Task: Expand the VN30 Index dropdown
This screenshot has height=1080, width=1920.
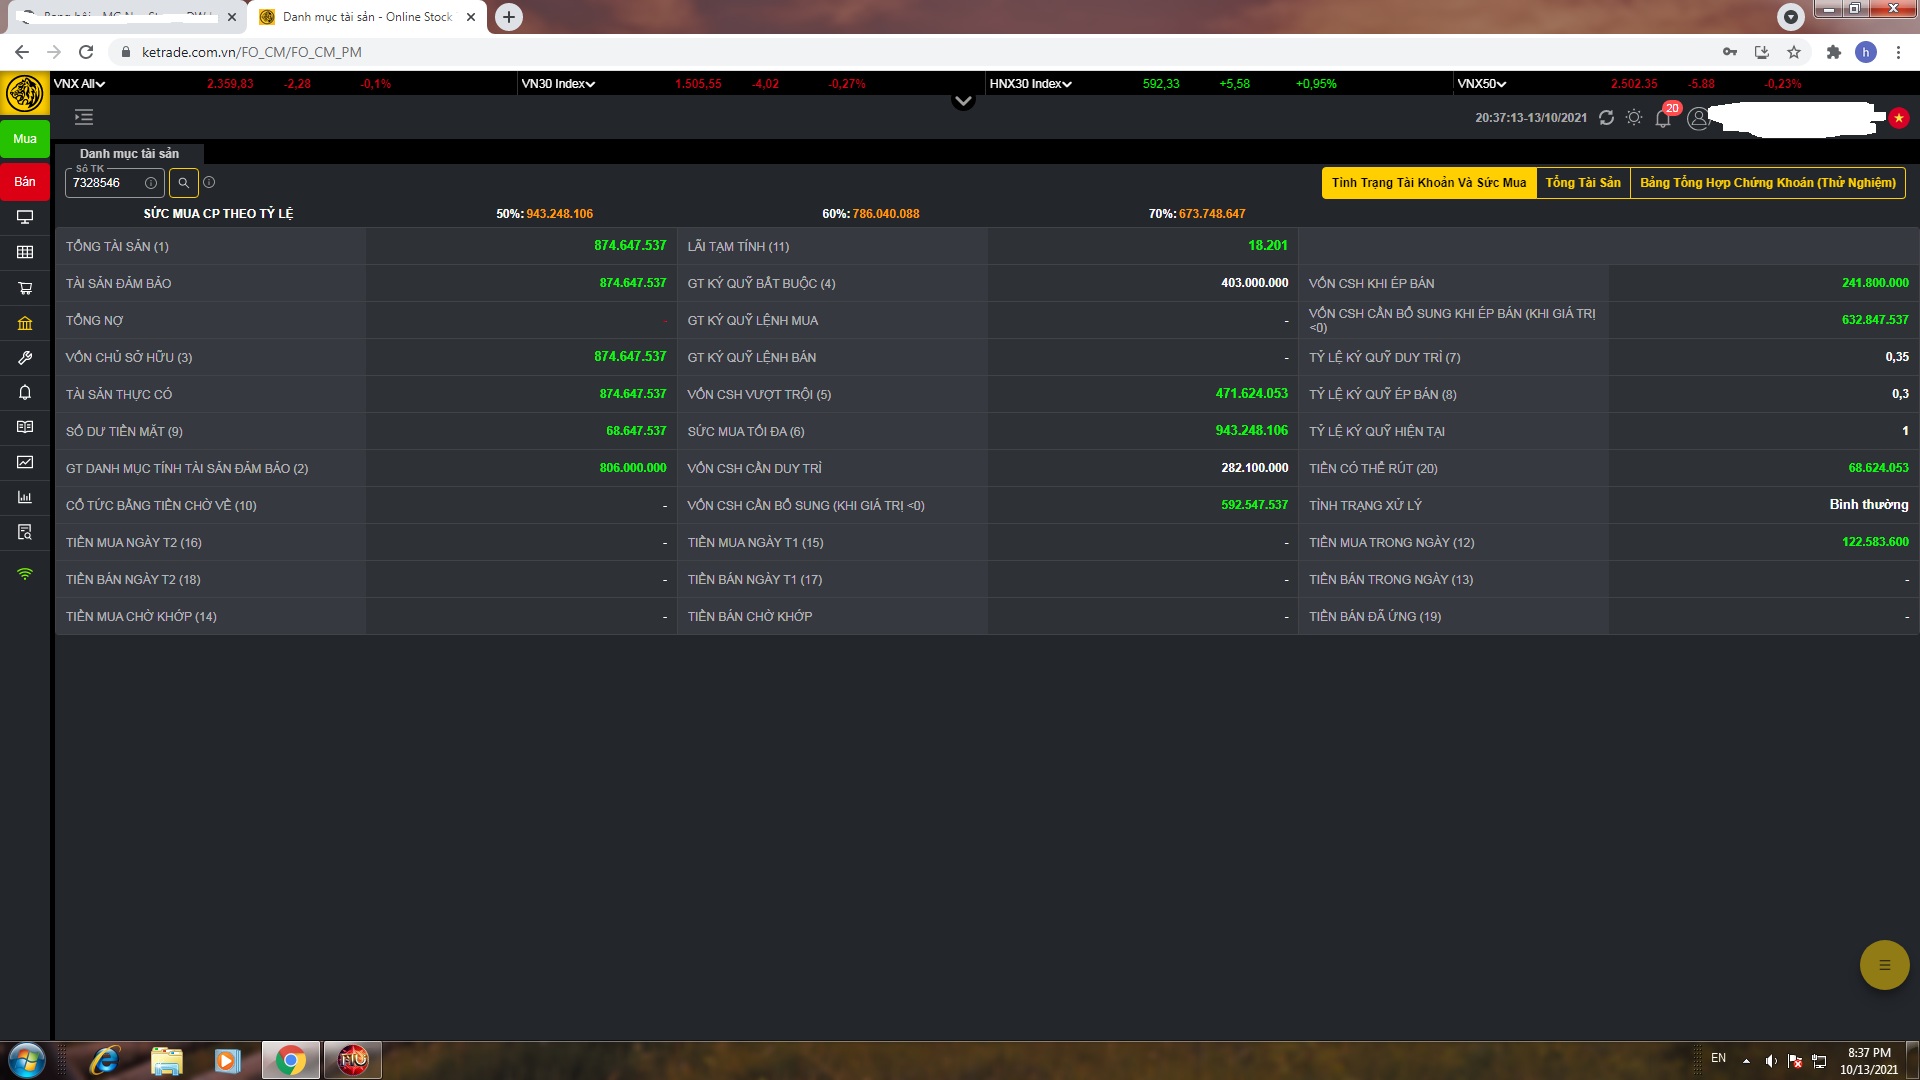Action: tap(558, 84)
